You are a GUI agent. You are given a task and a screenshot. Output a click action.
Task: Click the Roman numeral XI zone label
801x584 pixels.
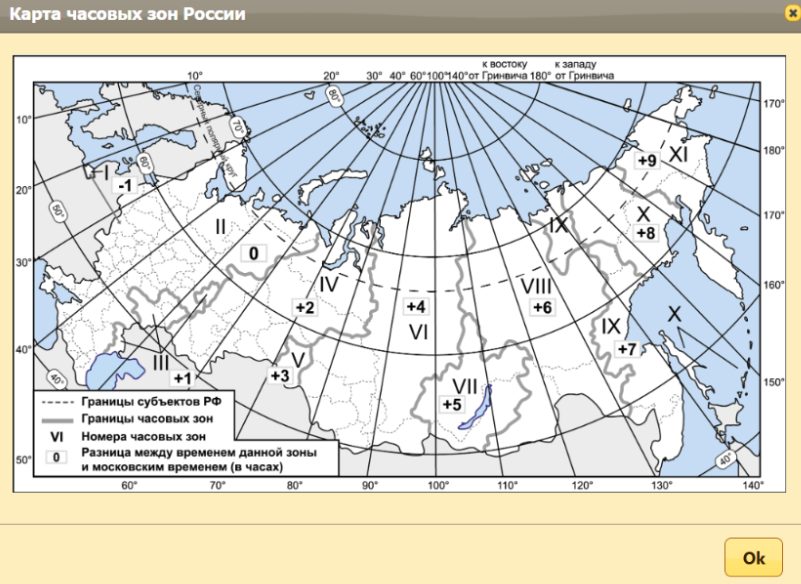[x=679, y=155]
